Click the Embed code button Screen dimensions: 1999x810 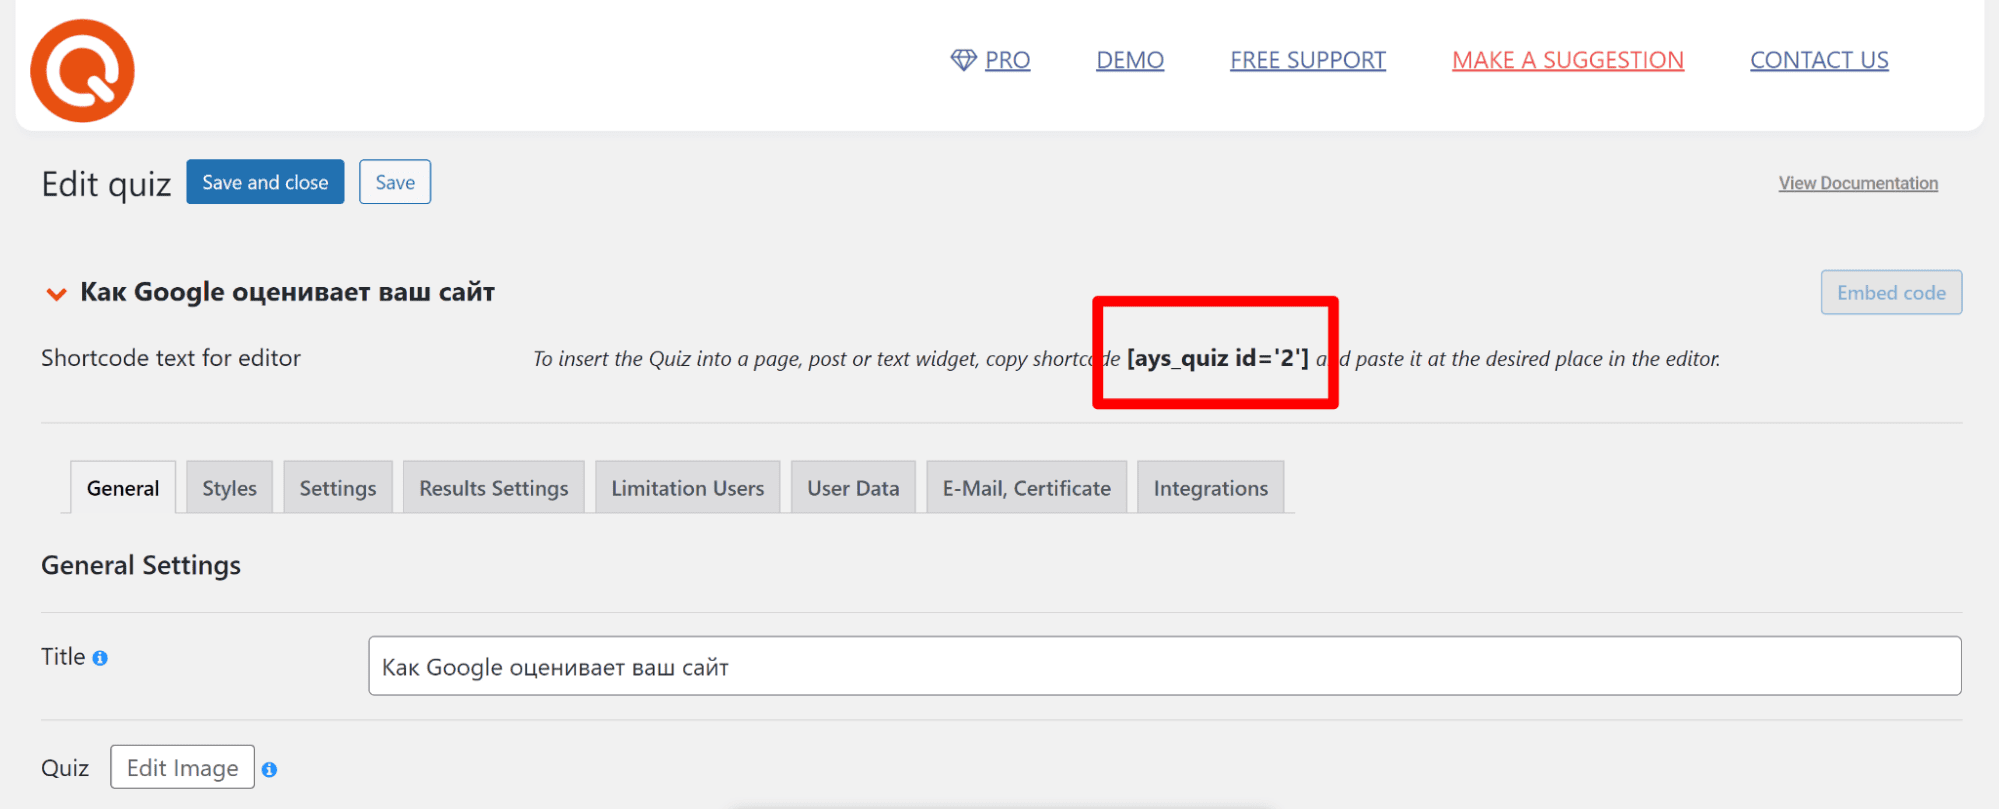click(1891, 292)
